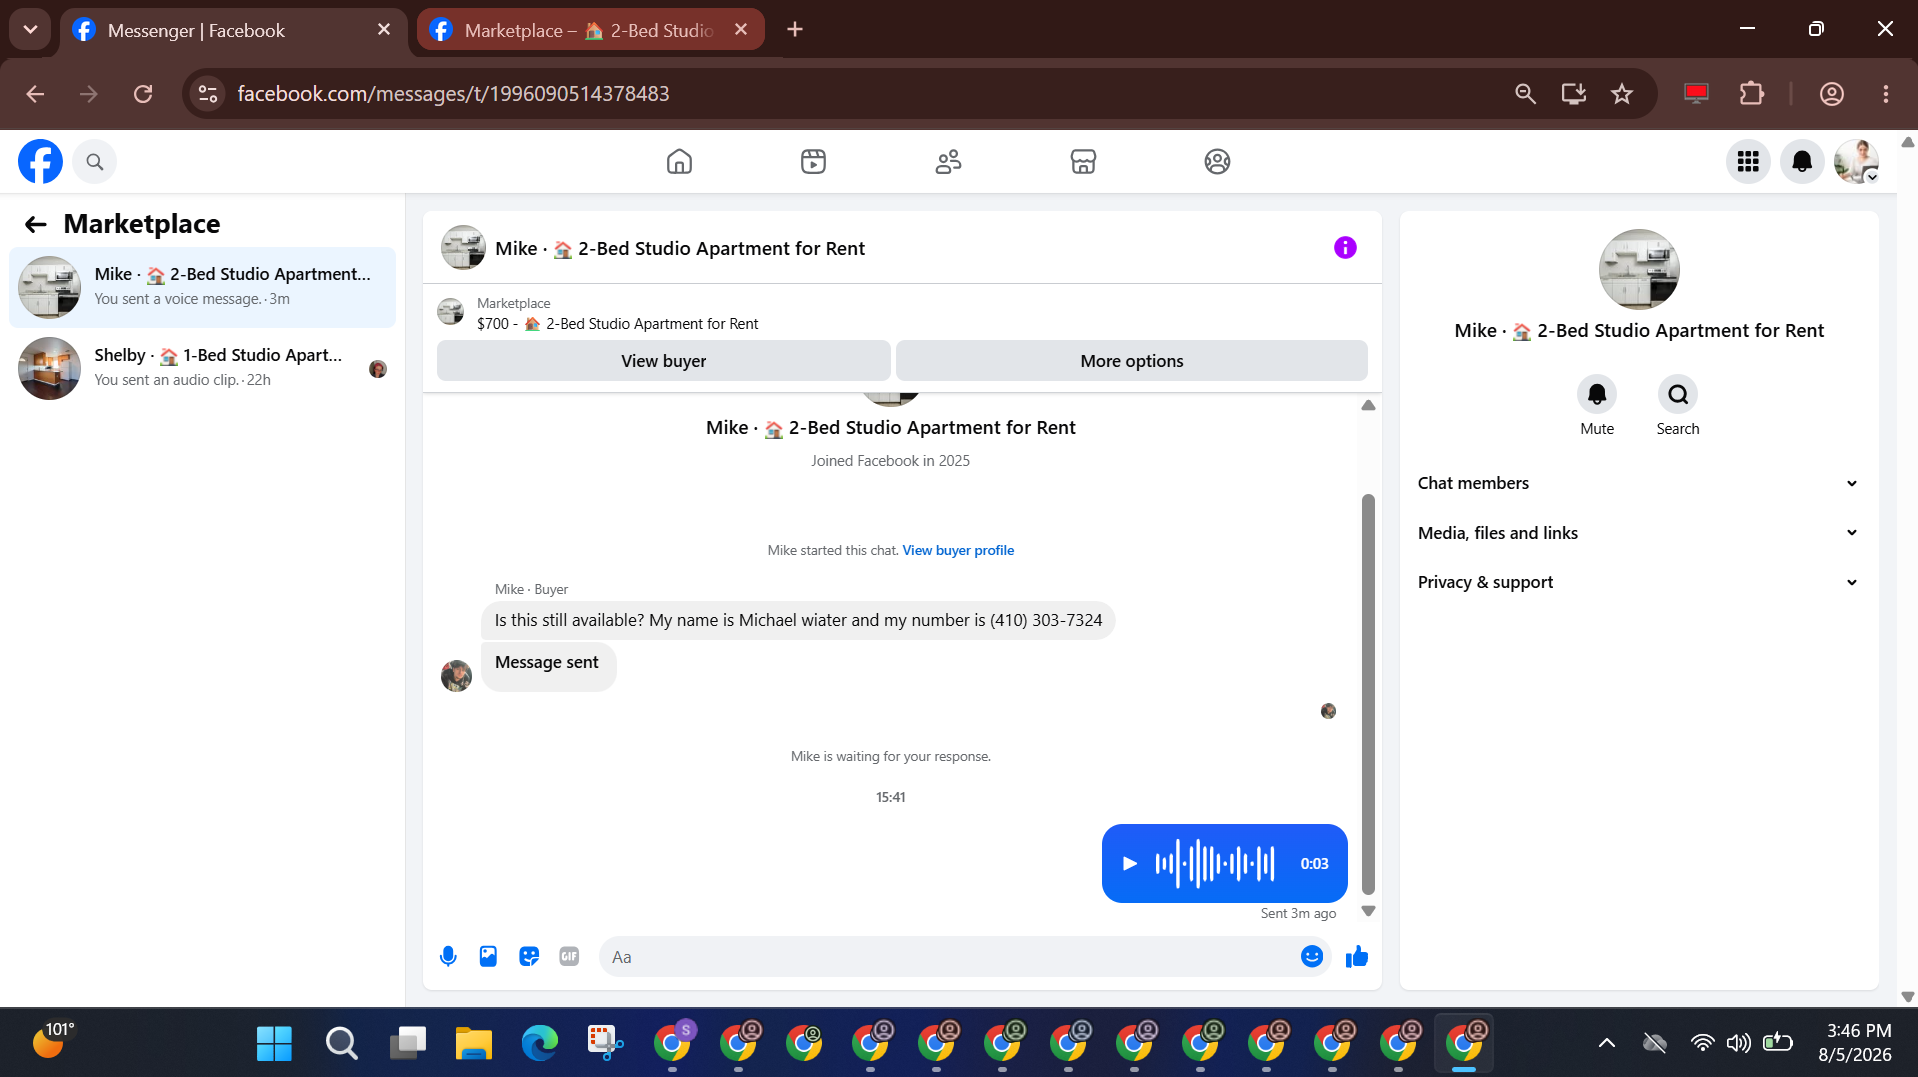Attach a photo or file
This screenshot has width=1918, height=1077.
tap(488, 957)
